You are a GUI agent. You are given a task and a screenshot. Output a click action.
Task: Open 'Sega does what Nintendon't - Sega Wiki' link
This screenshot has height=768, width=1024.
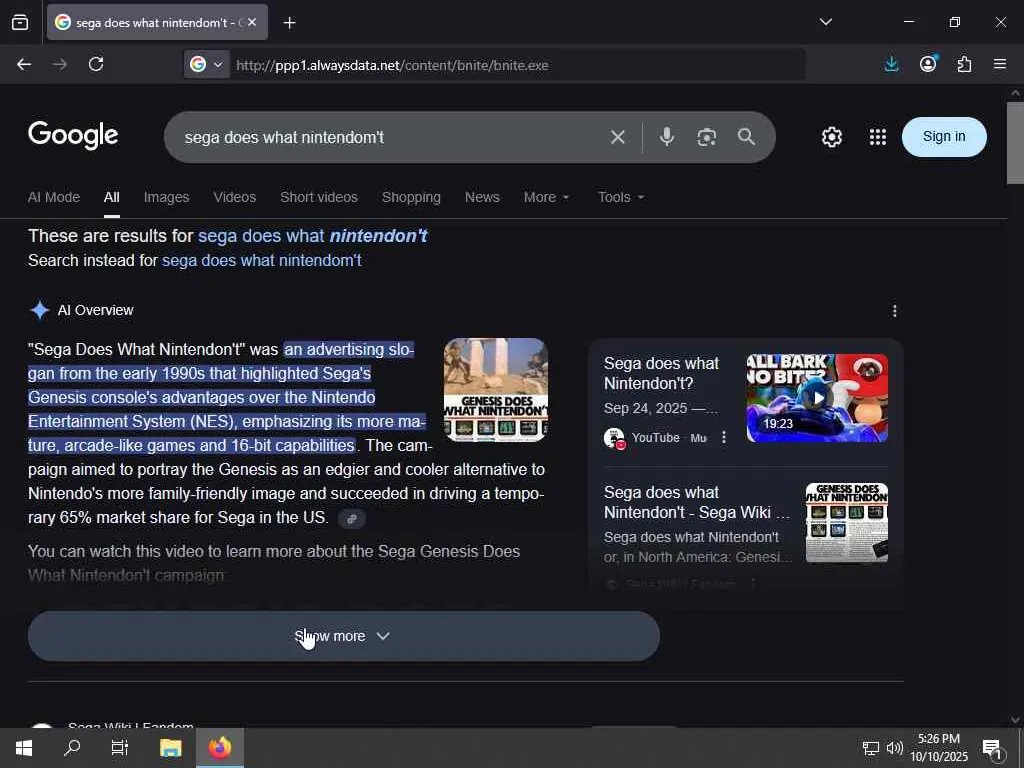[x=696, y=502]
